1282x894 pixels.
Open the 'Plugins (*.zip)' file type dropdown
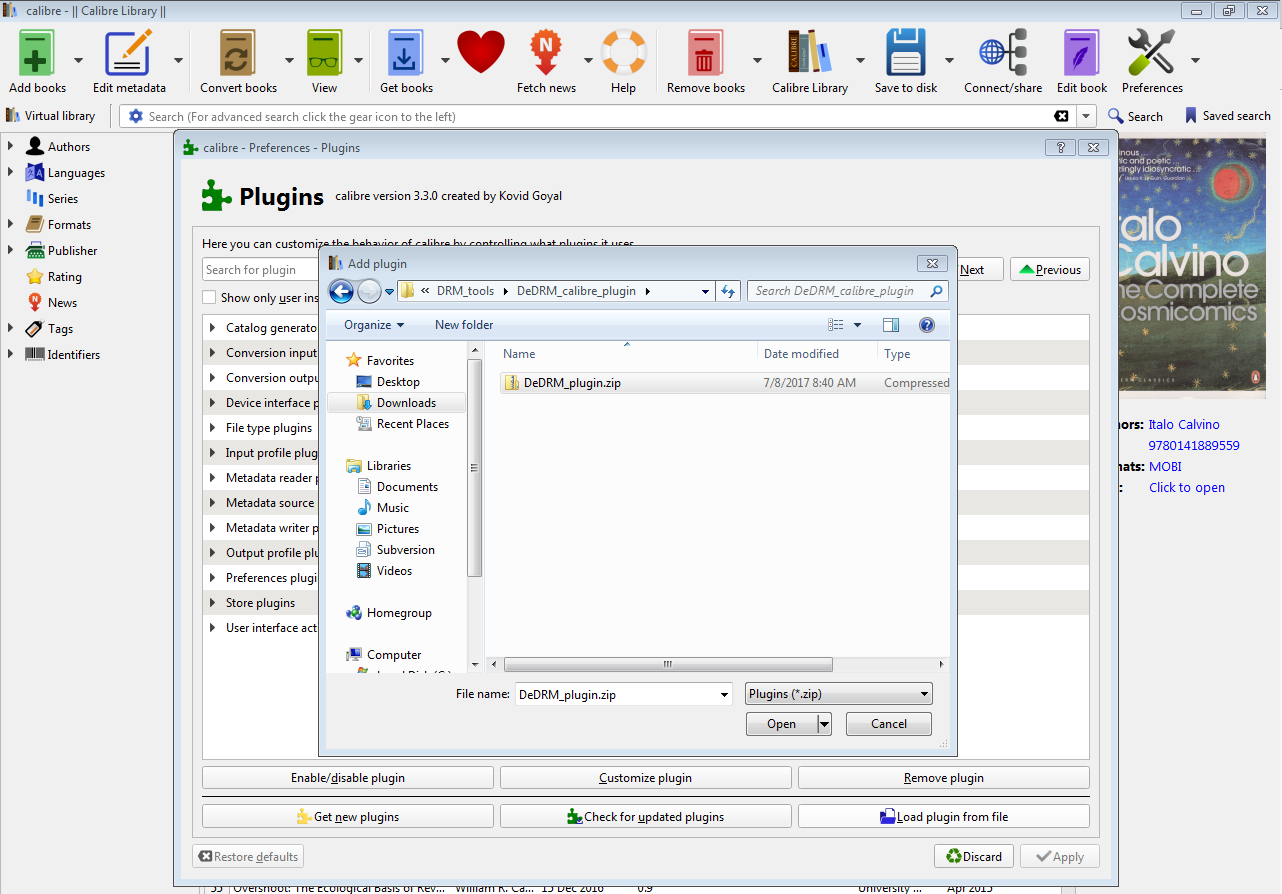point(838,693)
